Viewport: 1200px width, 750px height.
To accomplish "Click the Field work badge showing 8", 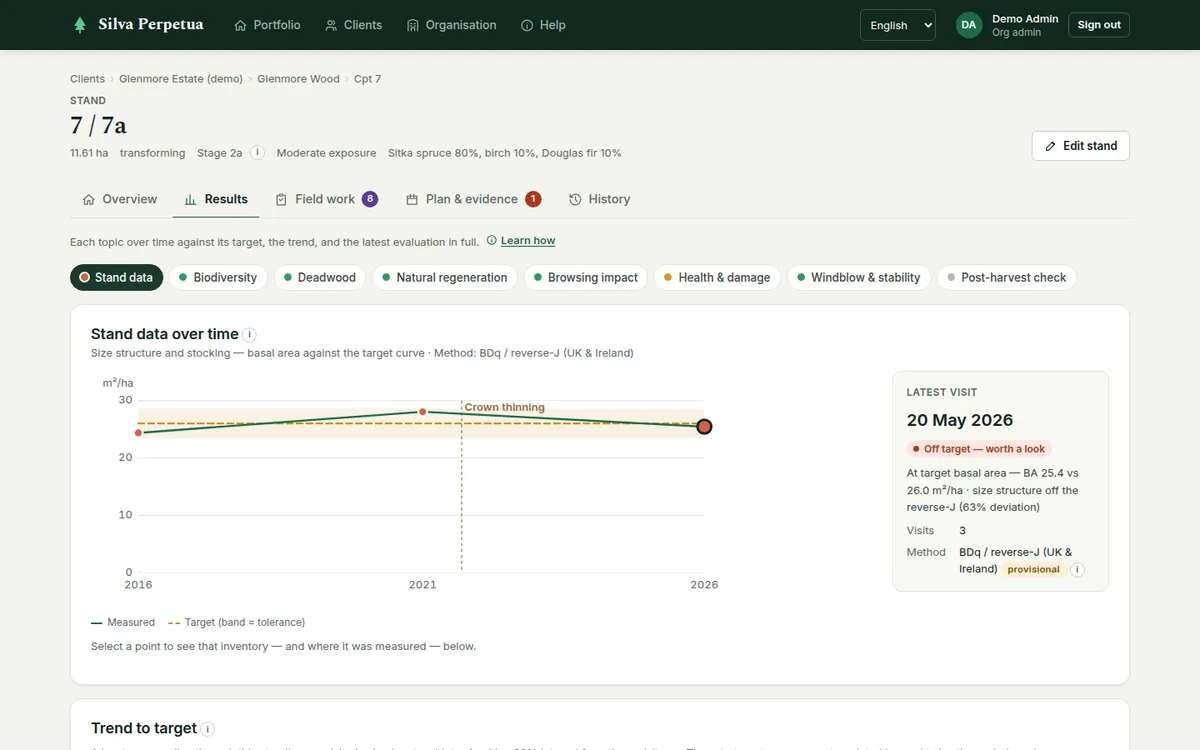I will (x=370, y=199).
